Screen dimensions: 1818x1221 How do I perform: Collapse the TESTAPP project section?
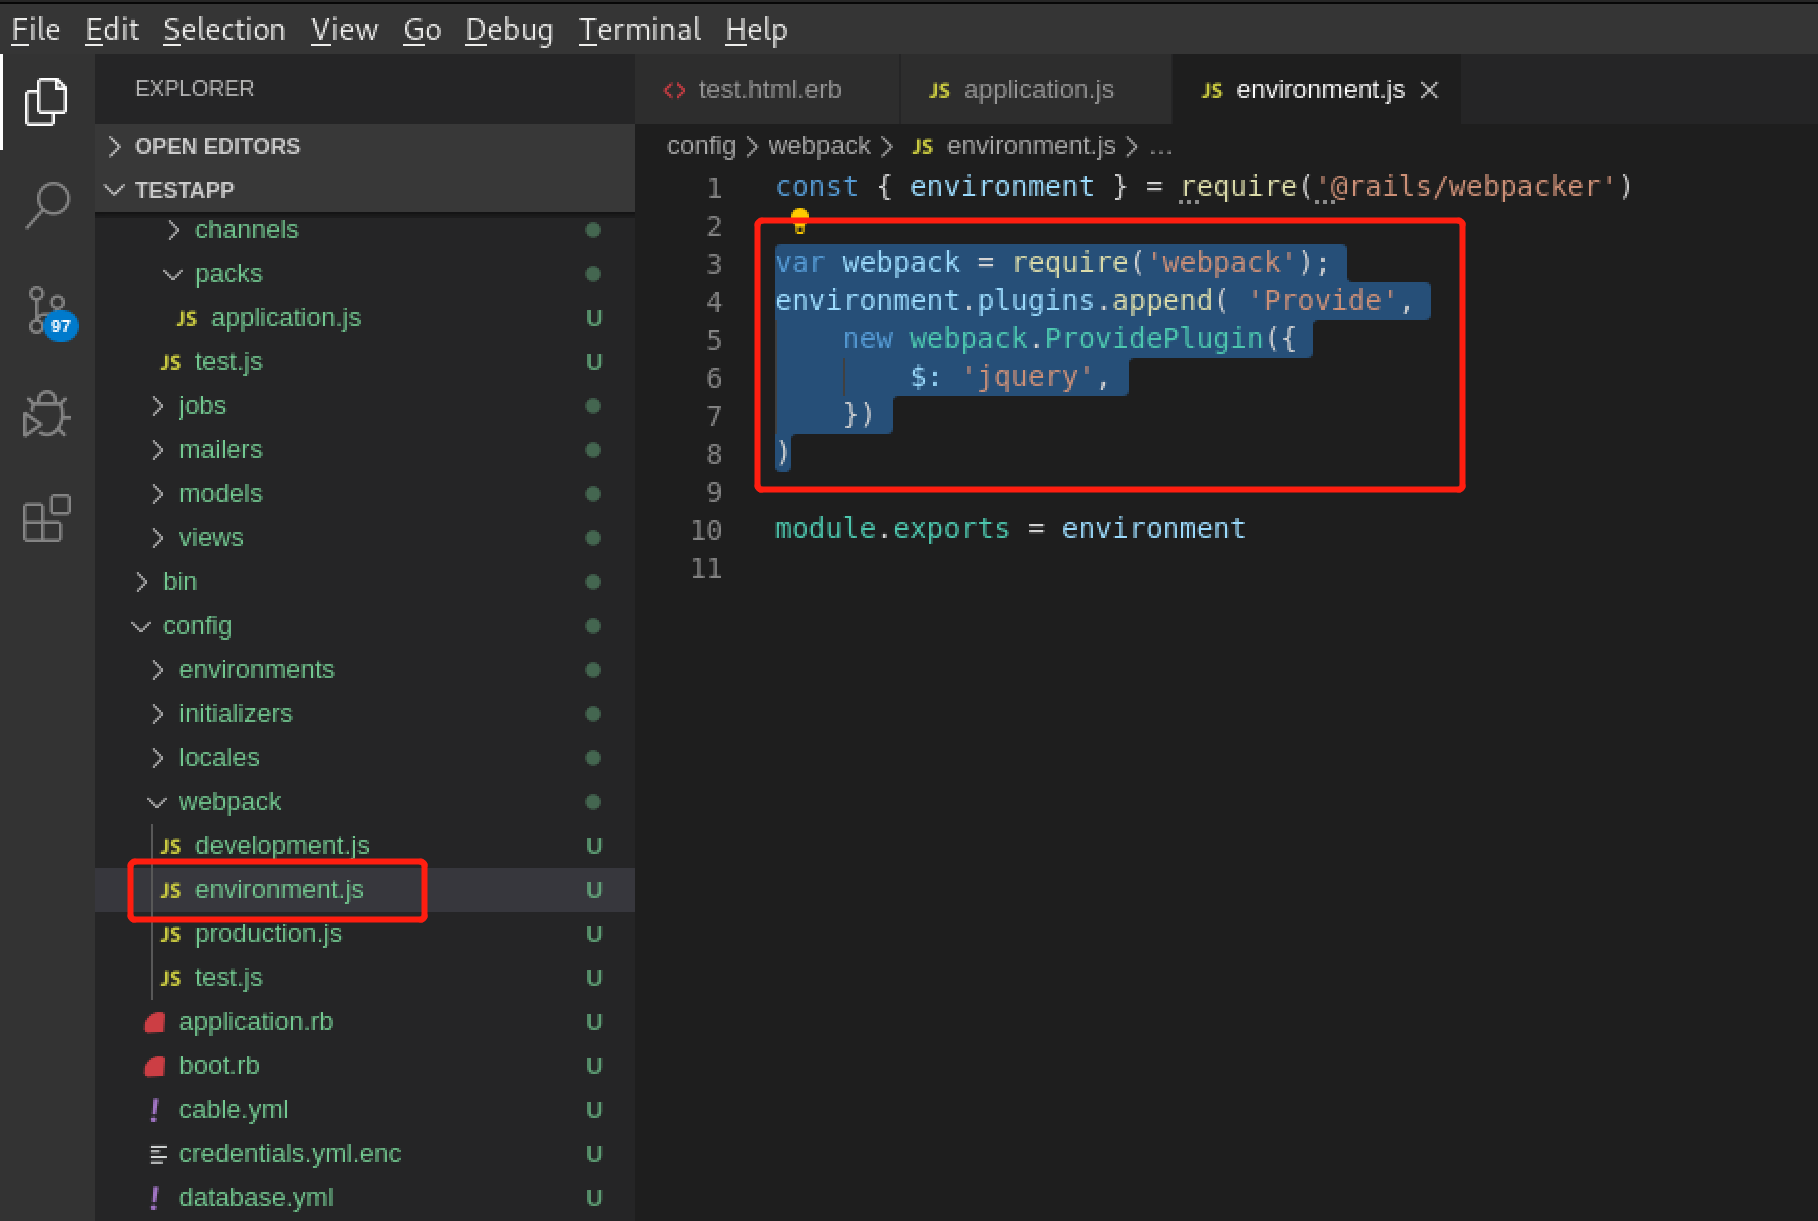tap(184, 190)
